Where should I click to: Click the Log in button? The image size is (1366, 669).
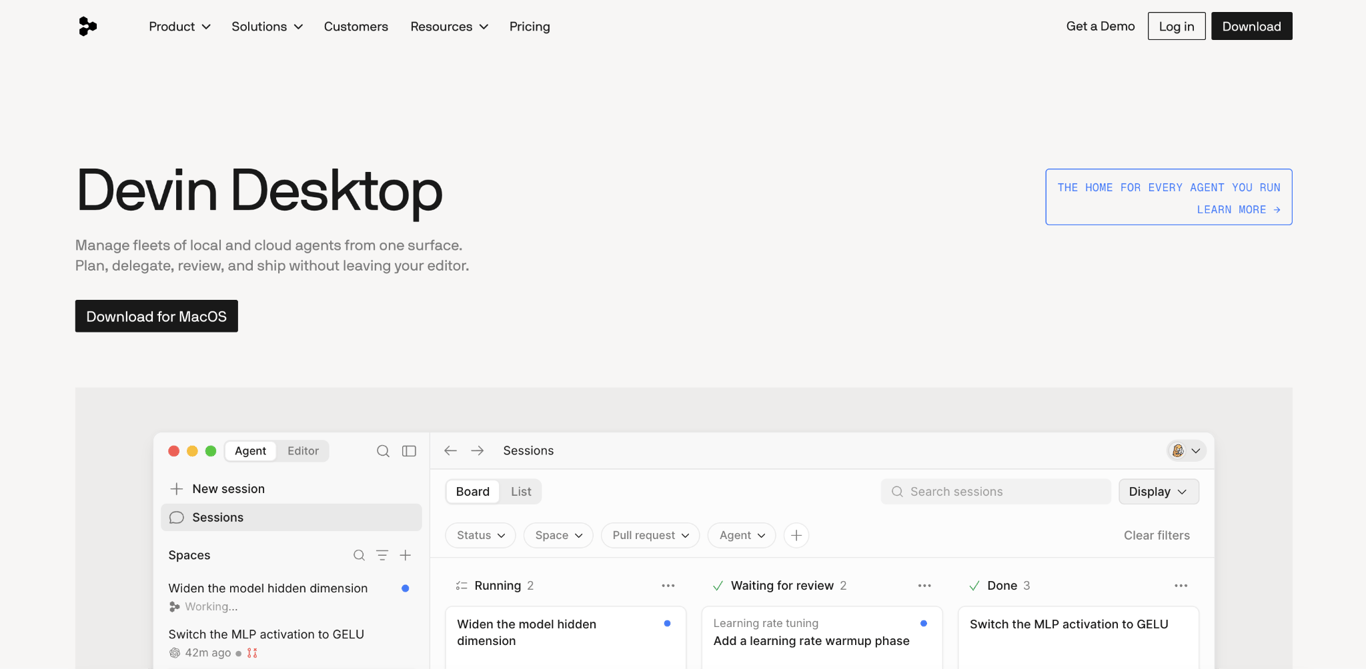(1176, 26)
